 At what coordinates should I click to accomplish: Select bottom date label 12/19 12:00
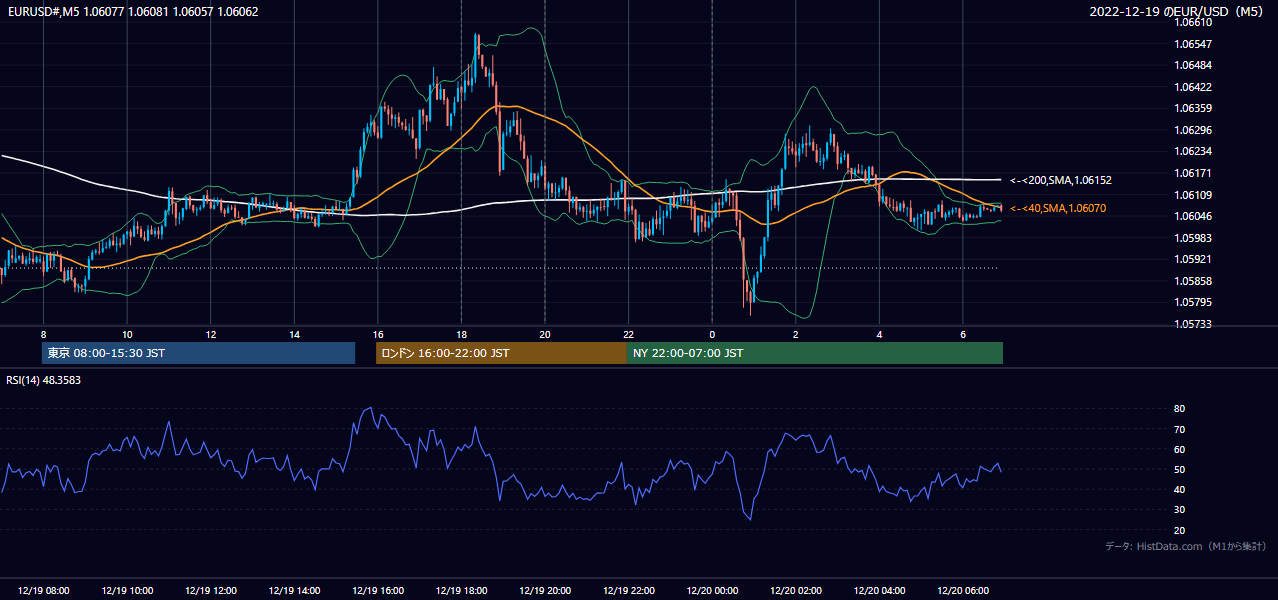(210, 591)
